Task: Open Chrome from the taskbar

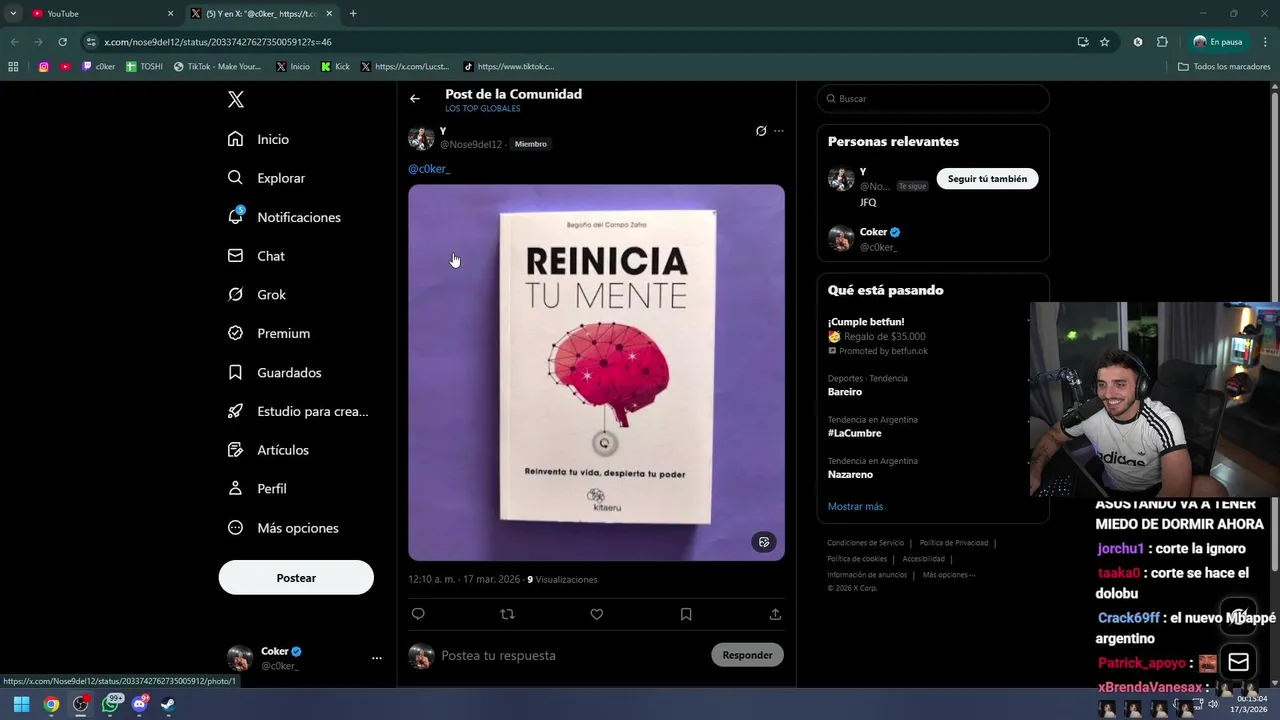Action: (51, 704)
